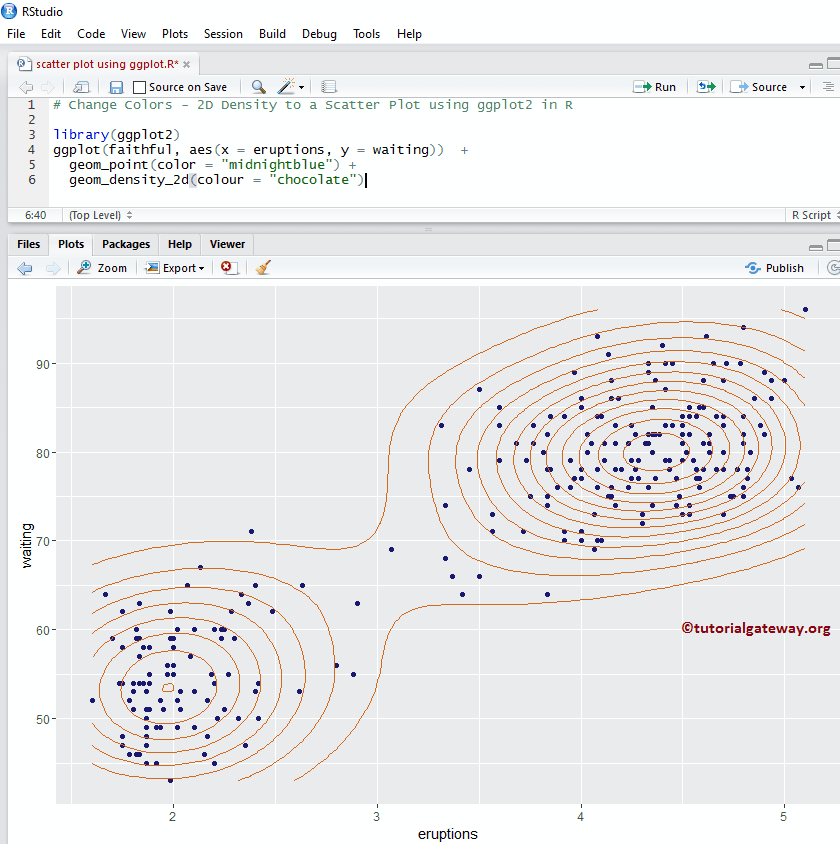Viewport: 840px width, 844px height.
Task: Show source file in new window icon
Action: click(81, 87)
